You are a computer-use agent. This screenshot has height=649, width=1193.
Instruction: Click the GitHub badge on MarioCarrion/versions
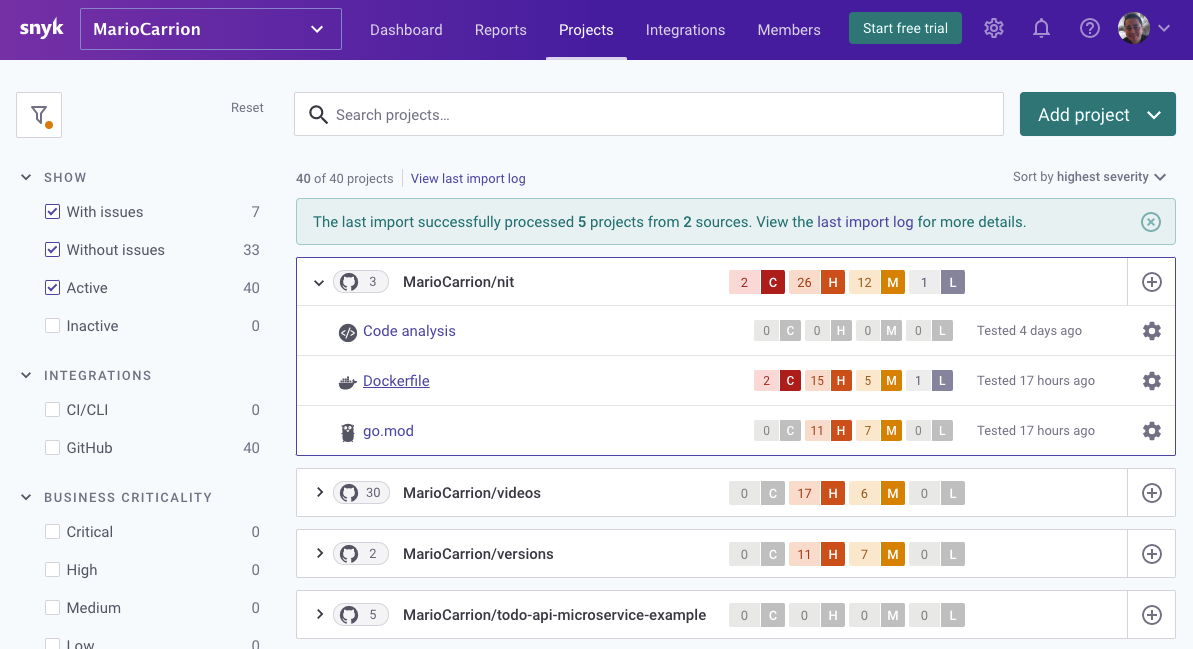click(x=361, y=554)
